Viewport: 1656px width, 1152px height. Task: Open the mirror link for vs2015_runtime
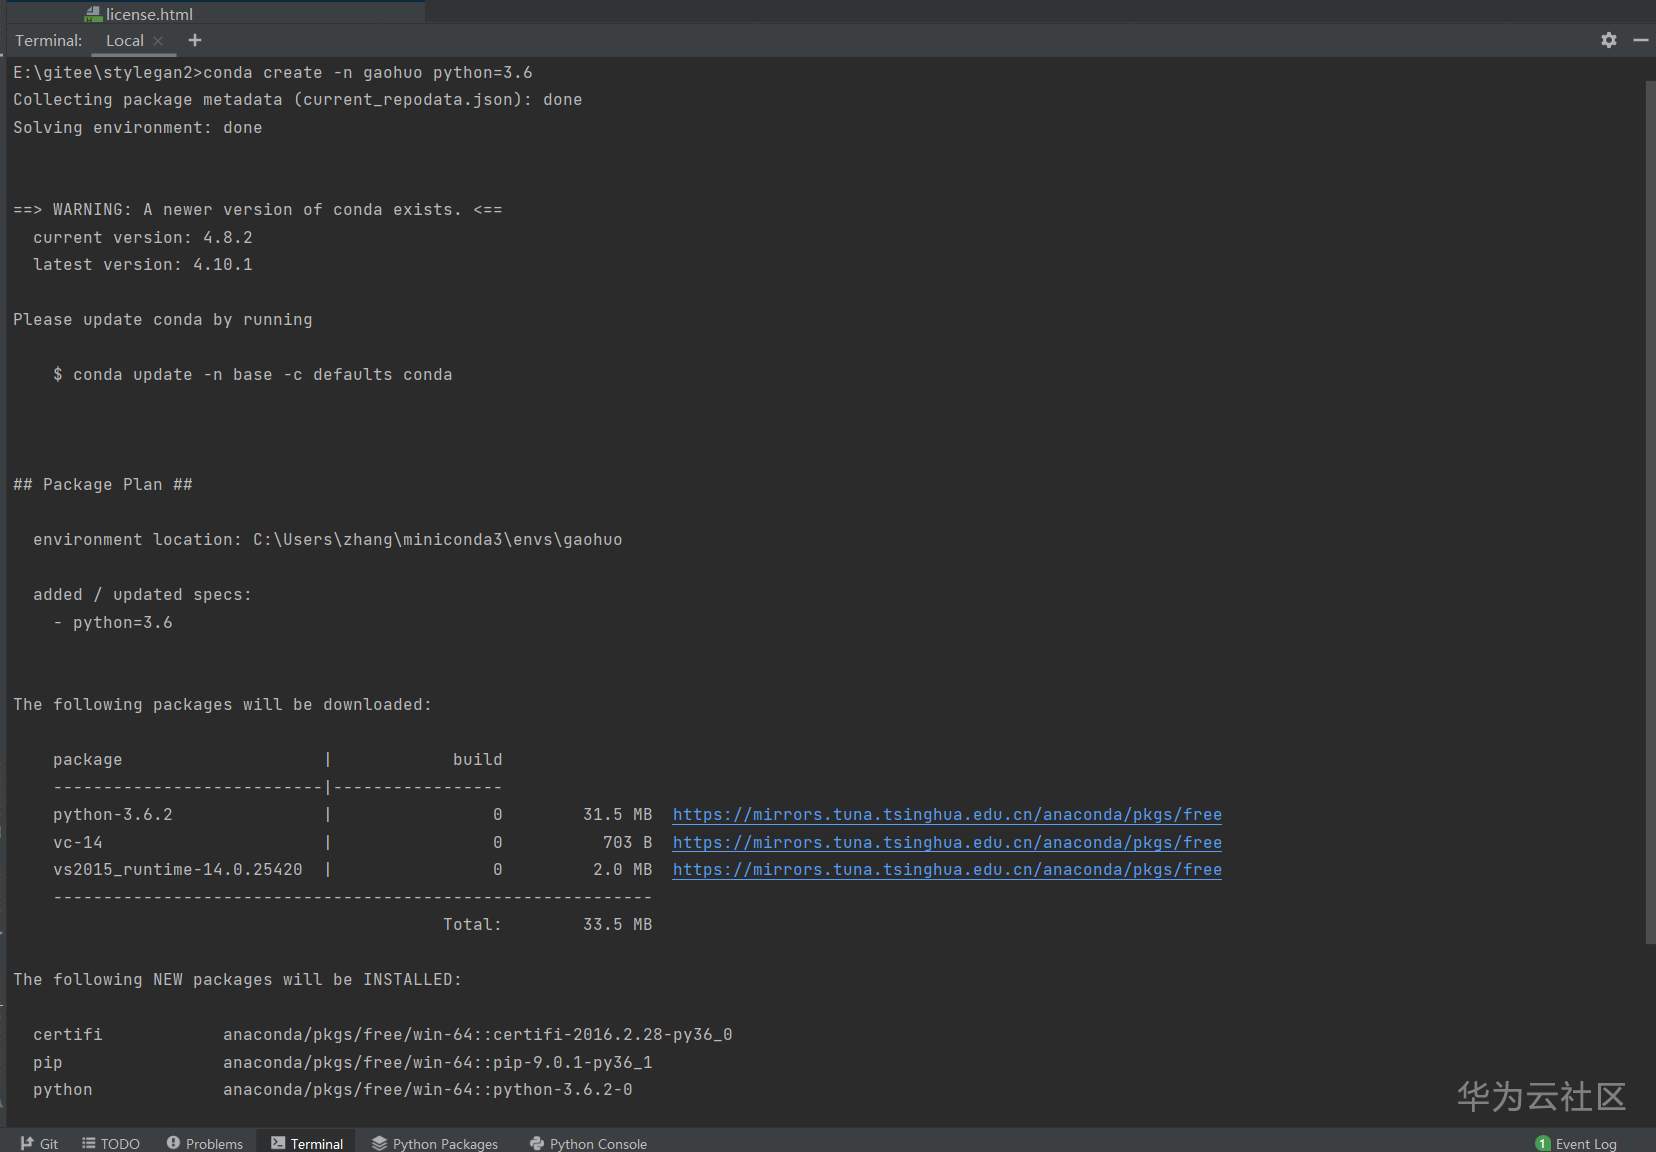coord(947,870)
